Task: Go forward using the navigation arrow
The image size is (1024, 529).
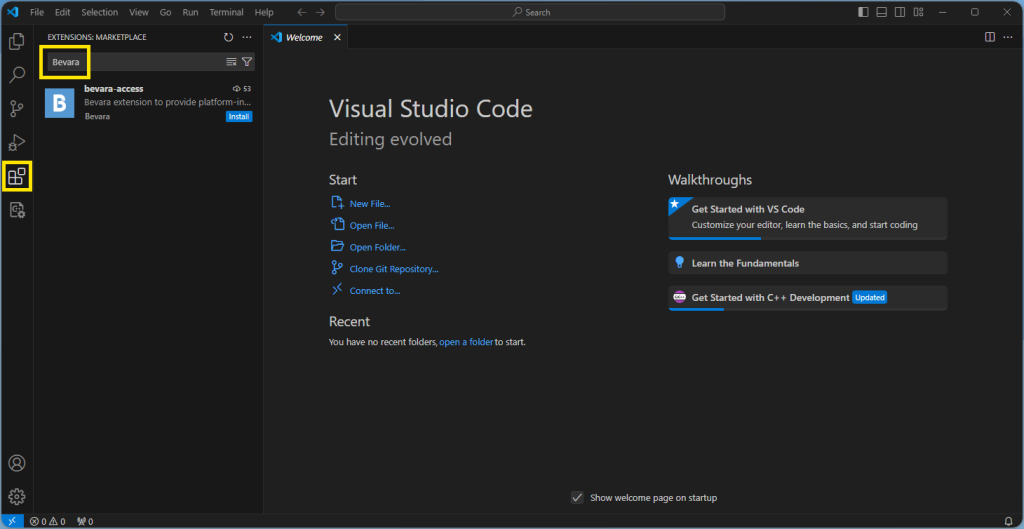Action: pos(321,12)
